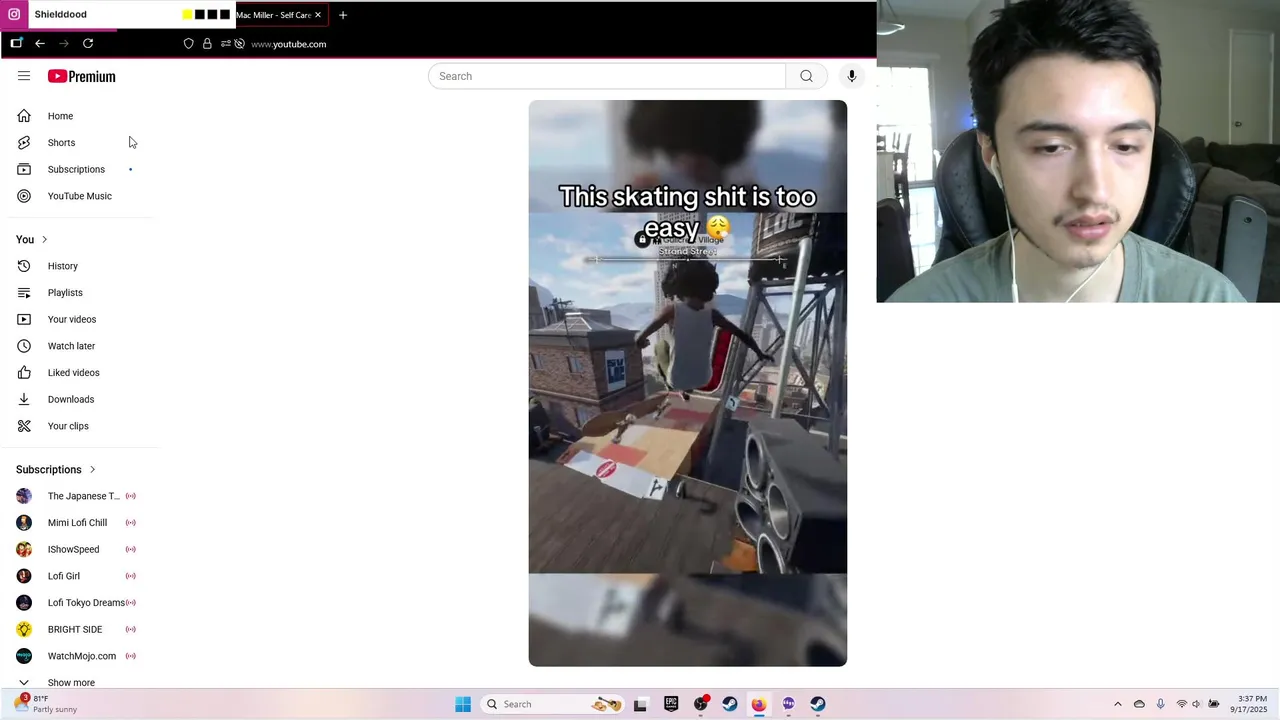
Task: Click the www.youtube.com address bar
Action: [289, 44]
